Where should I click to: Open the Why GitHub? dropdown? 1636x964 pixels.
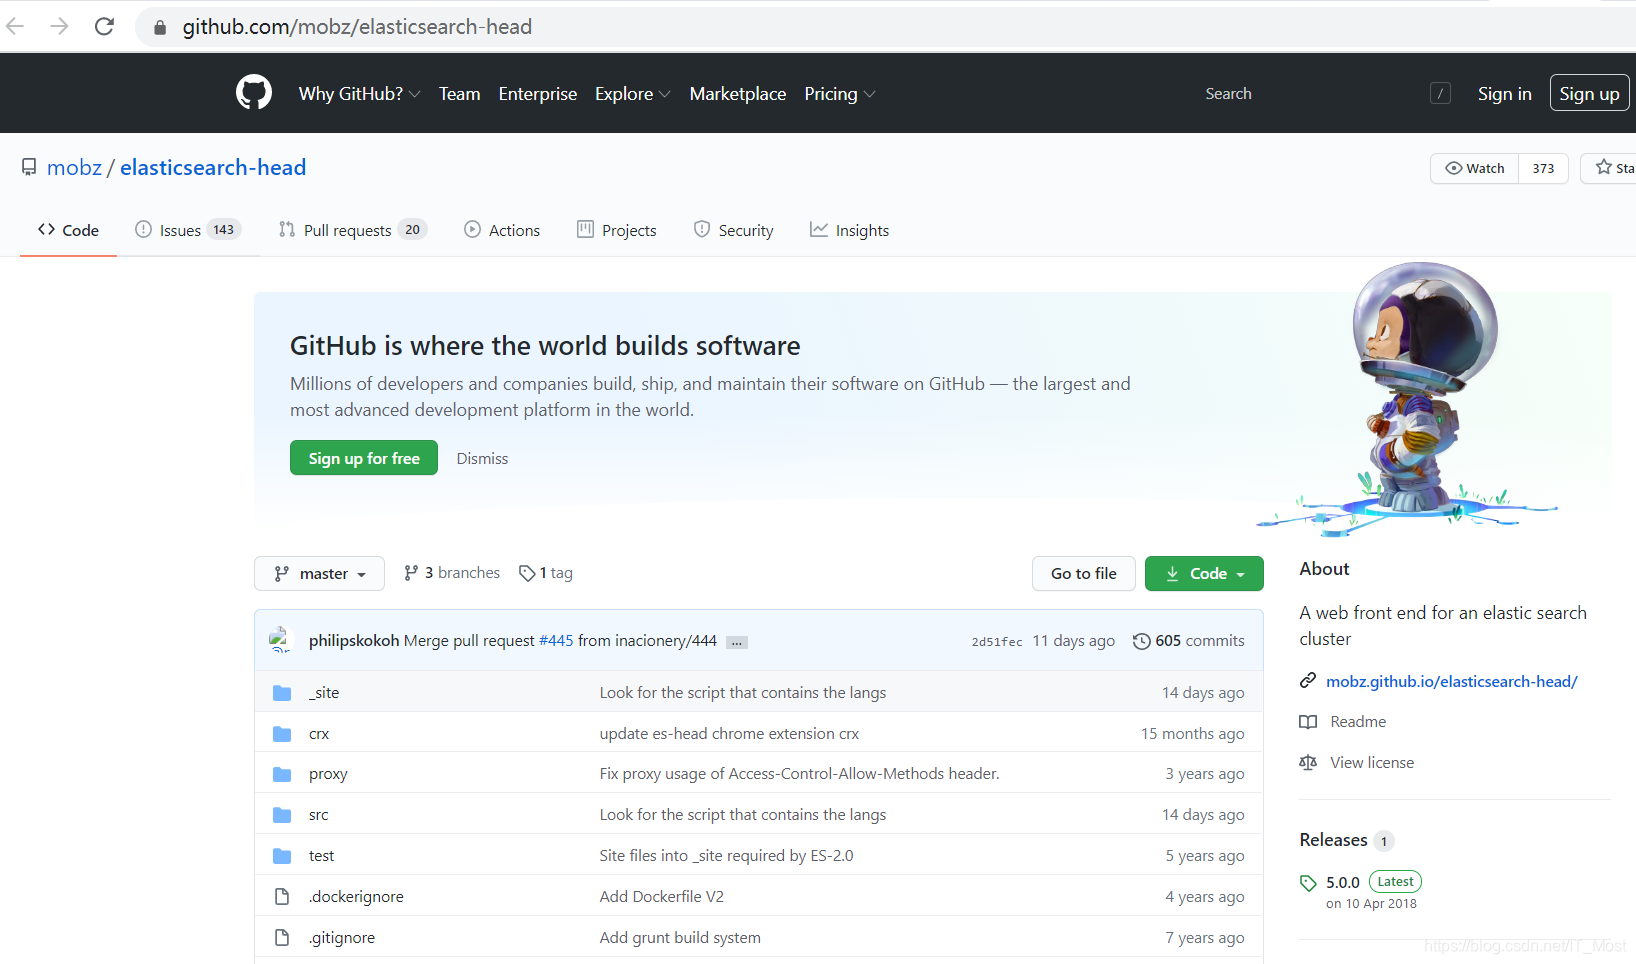coord(359,93)
